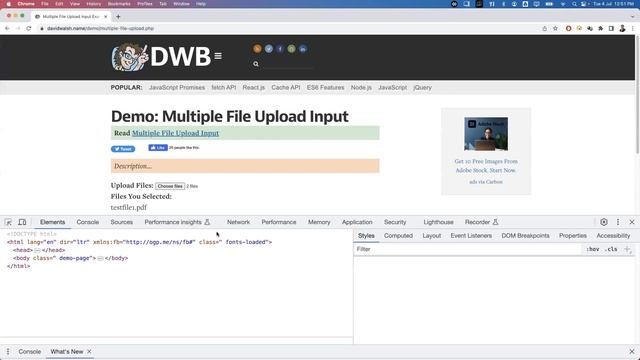Open the DOM Breakpoints pane
The width and height of the screenshot is (640, 360).
(x=526, y=236)
